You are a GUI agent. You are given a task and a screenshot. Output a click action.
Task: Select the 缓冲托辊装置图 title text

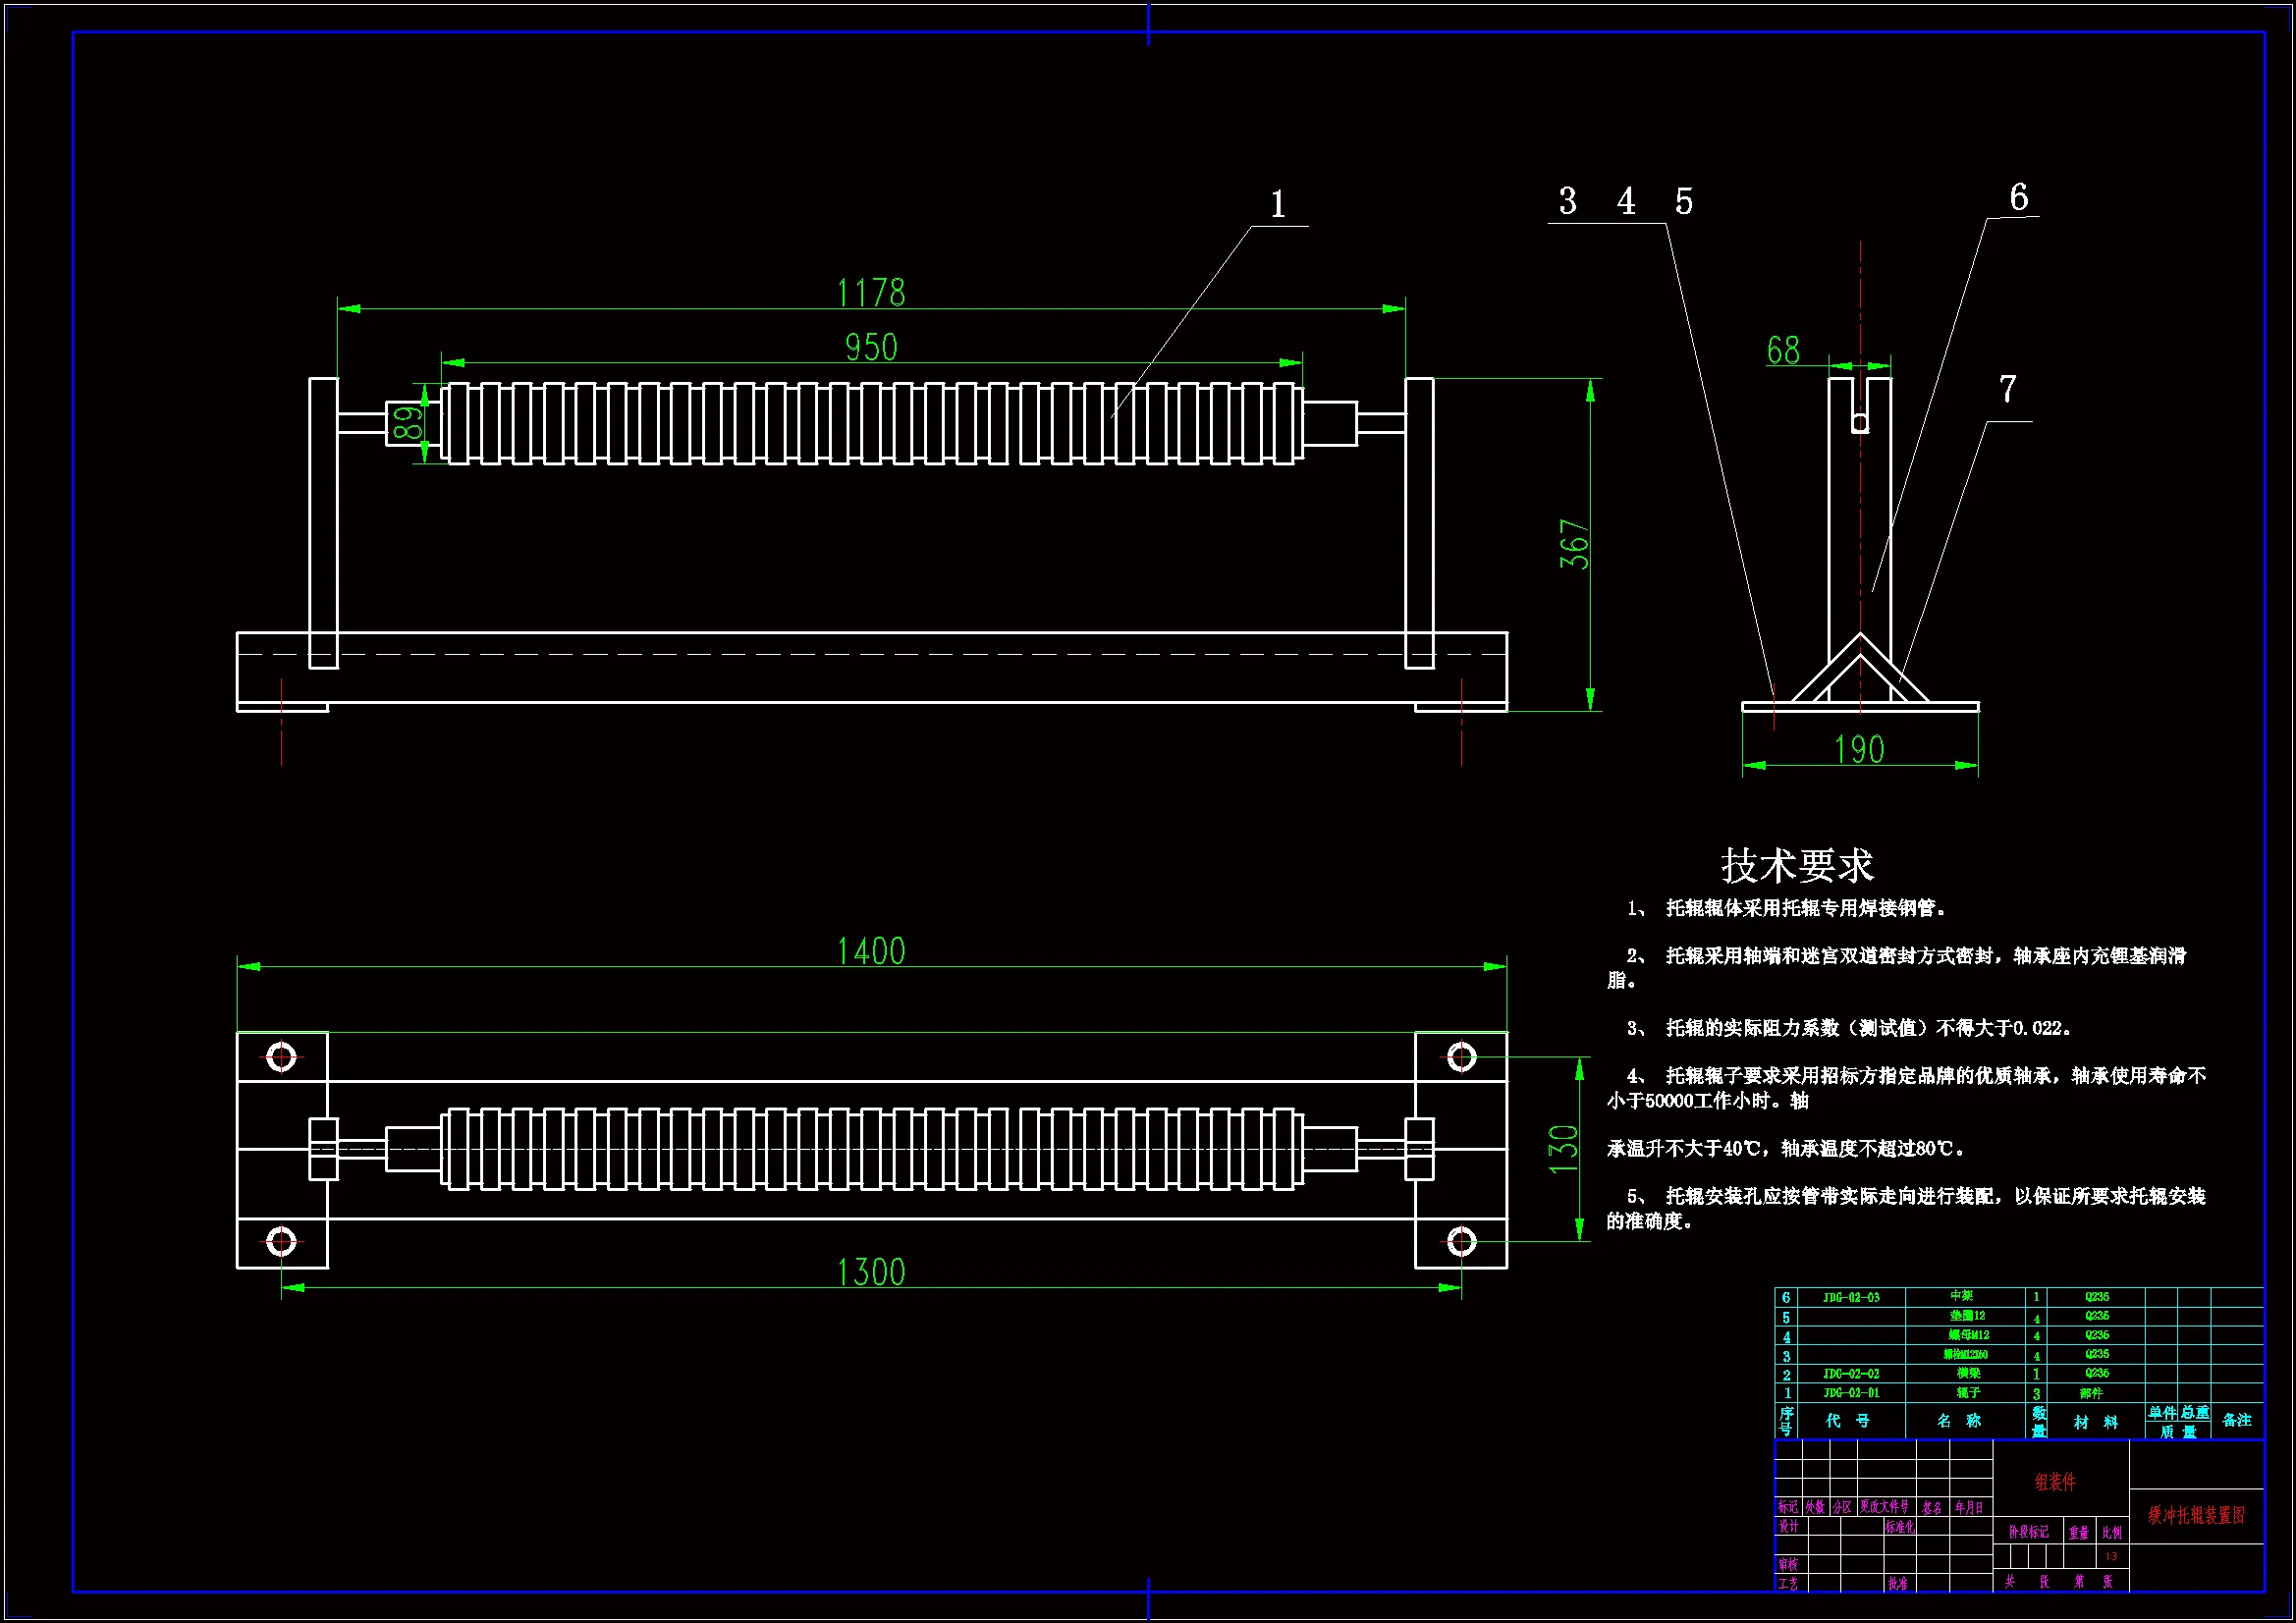[2196, 1515]
